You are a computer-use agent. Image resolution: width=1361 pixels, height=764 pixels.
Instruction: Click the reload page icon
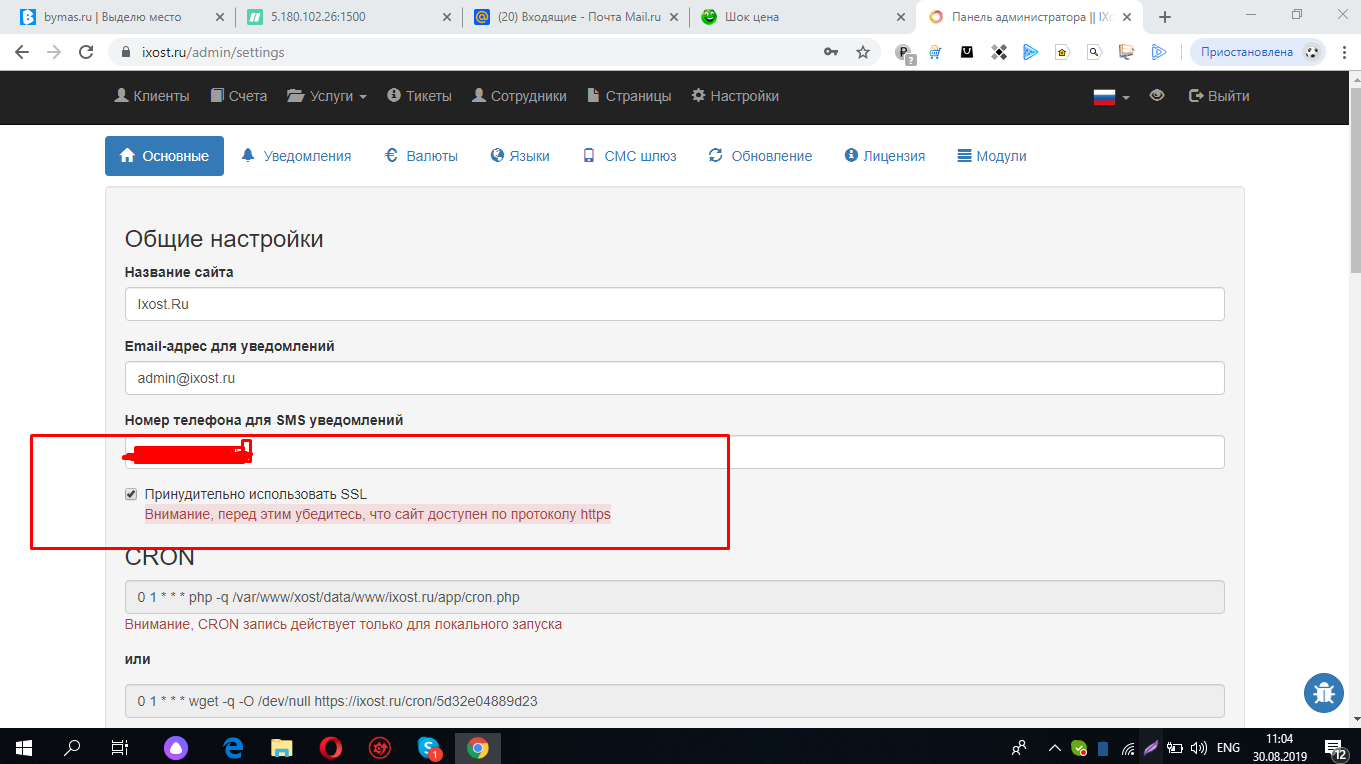[86, 52]
